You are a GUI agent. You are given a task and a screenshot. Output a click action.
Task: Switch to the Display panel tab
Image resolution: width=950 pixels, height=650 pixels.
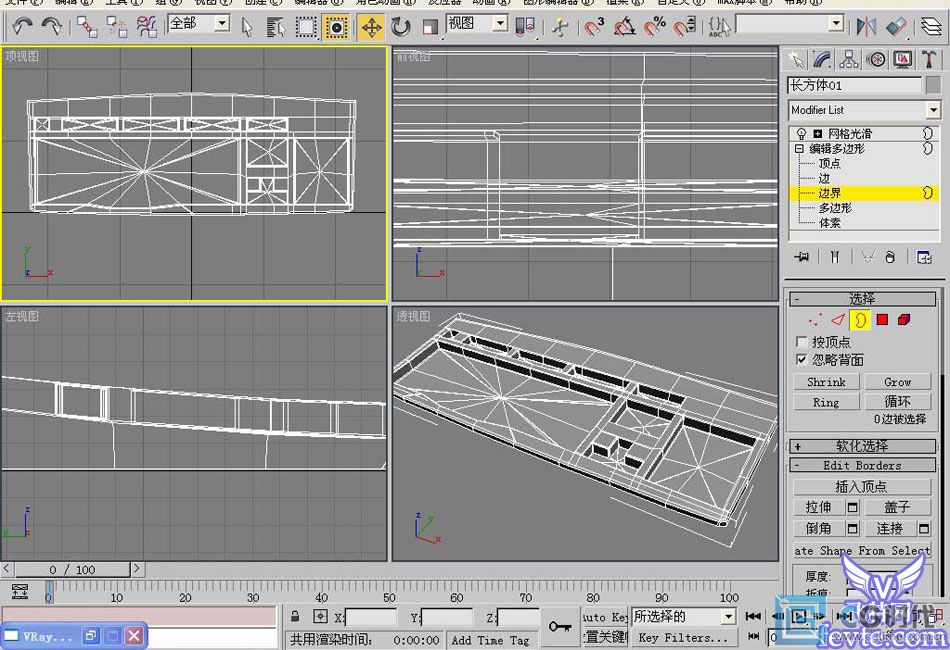point(902,59)
